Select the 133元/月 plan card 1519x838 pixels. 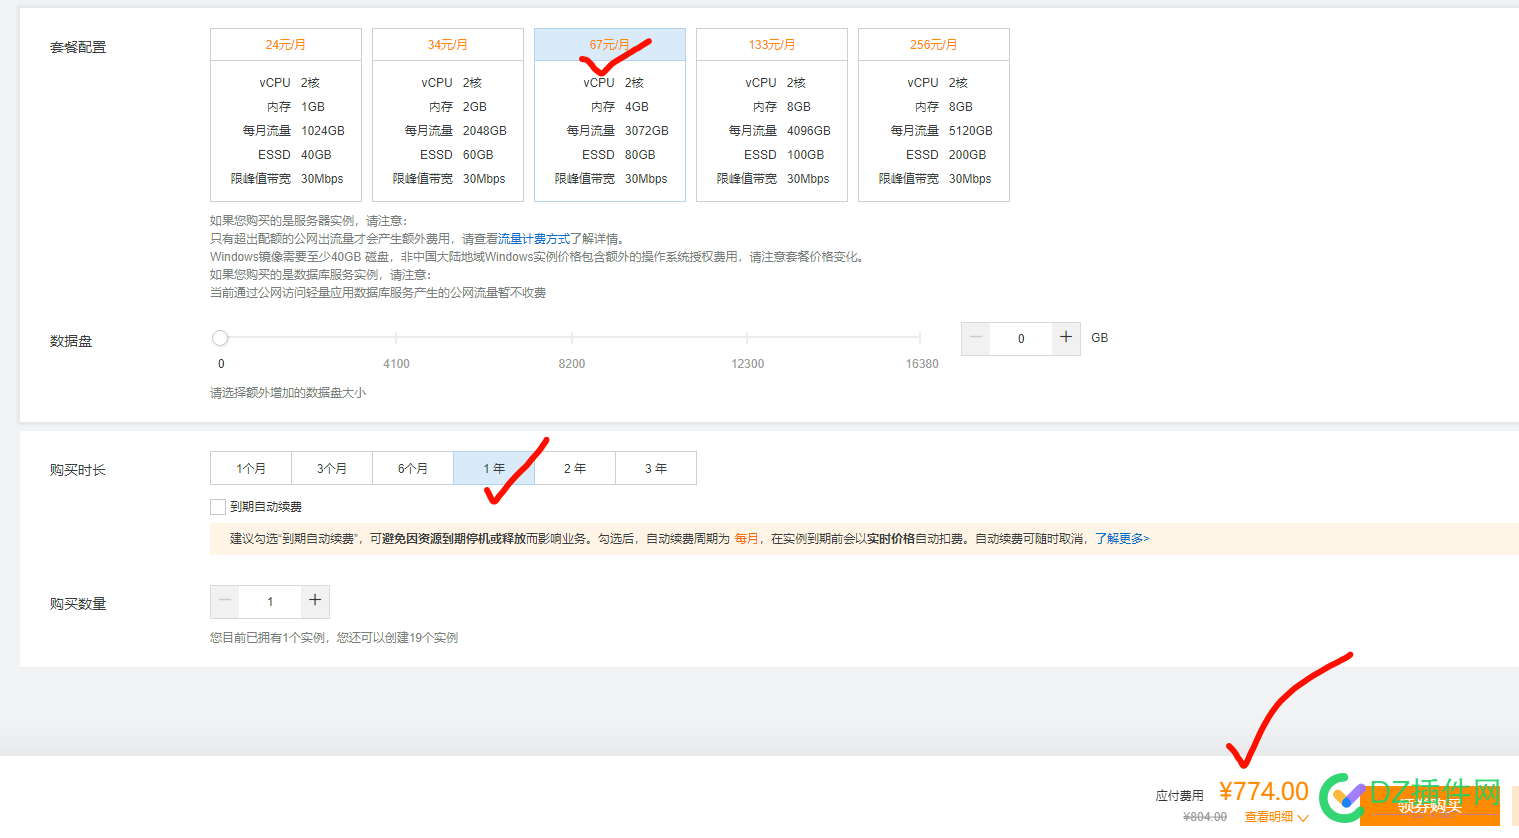772,115
